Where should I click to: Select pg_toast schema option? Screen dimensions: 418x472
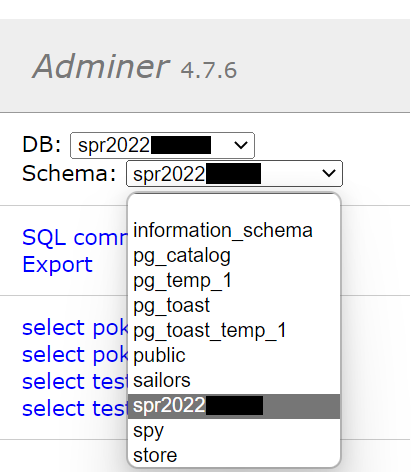pos(234,306)
